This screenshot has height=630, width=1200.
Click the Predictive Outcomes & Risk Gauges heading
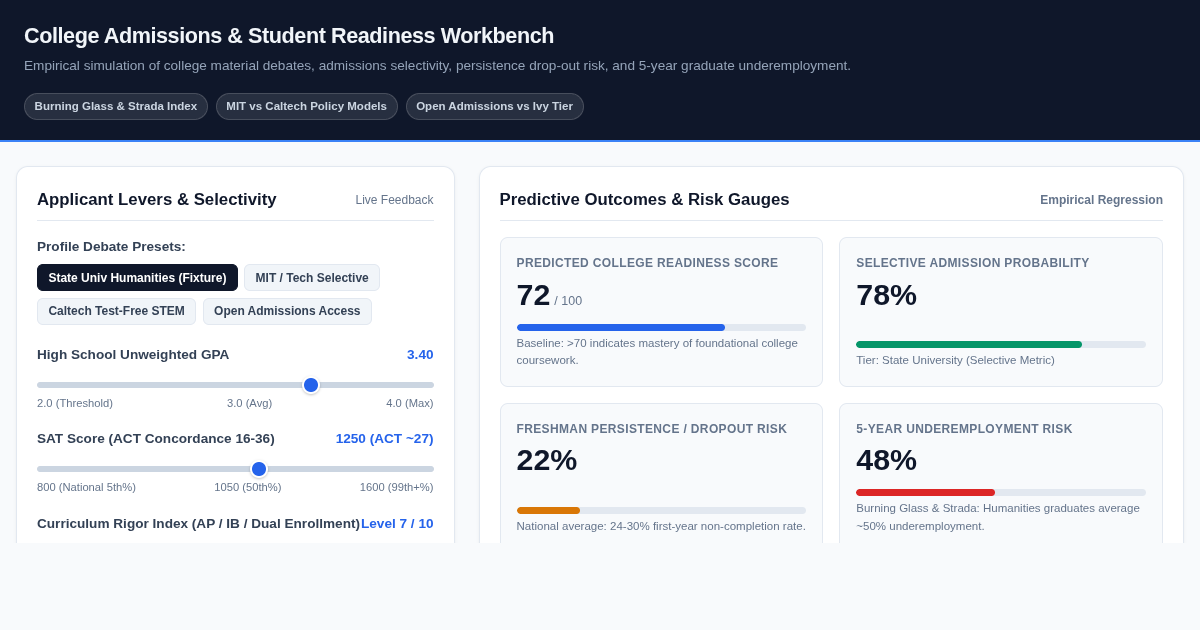645,200
